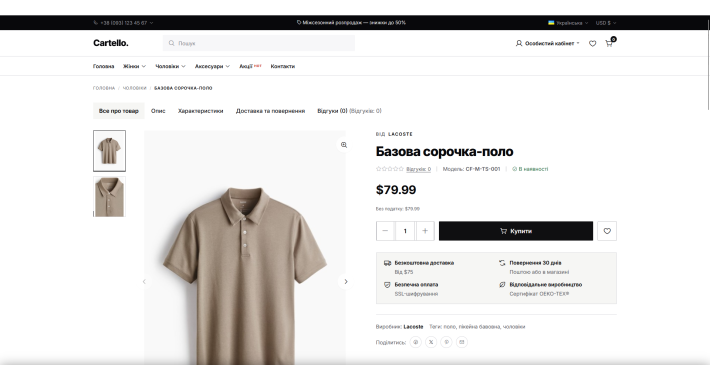Click the sale banner in top bar
This screenshot has height=380, width=710.
[351, 23]
